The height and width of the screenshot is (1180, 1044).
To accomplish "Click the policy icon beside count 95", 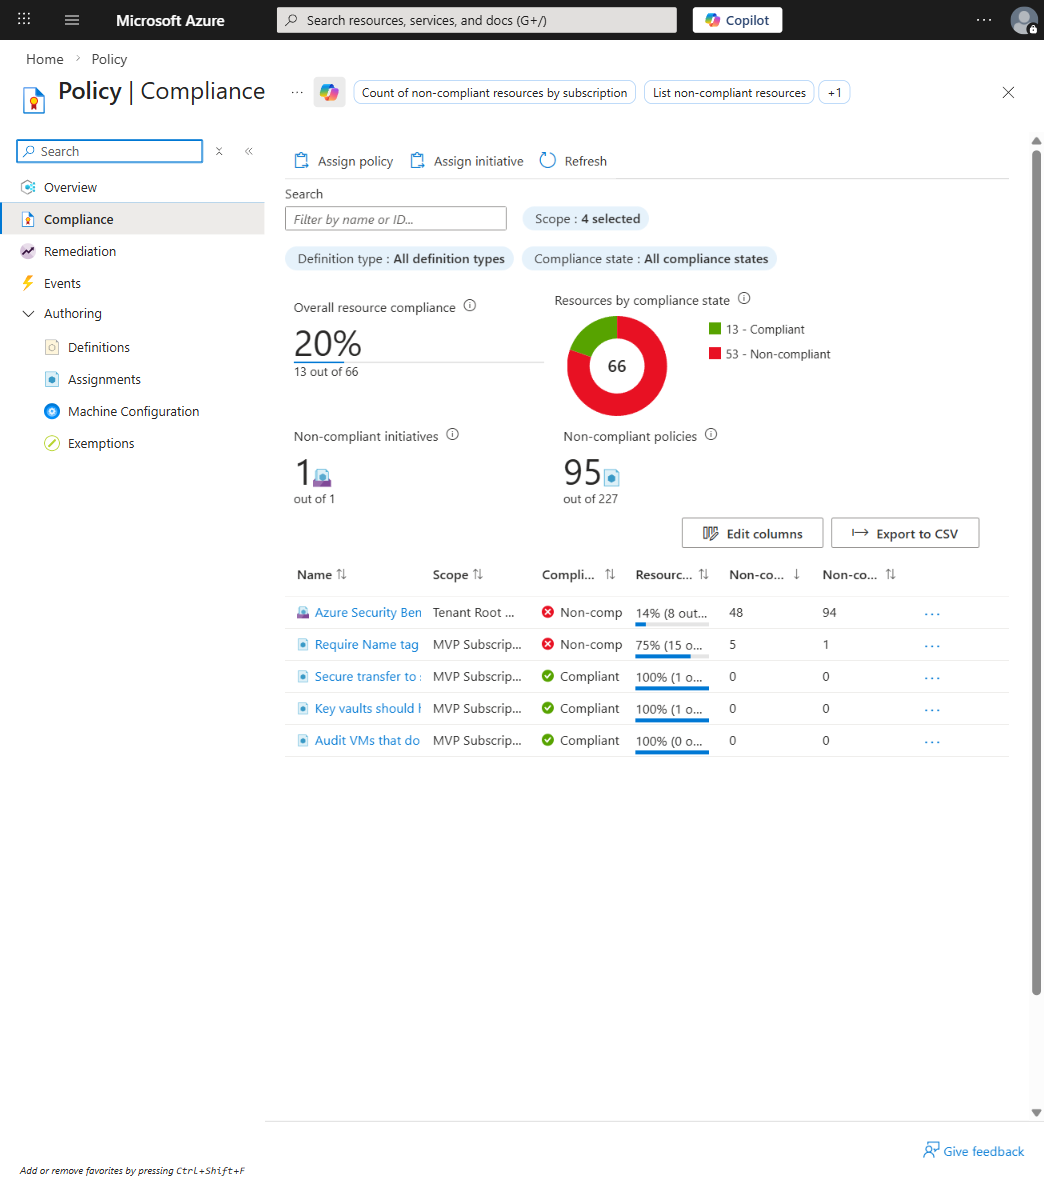I will coord(612,477).
